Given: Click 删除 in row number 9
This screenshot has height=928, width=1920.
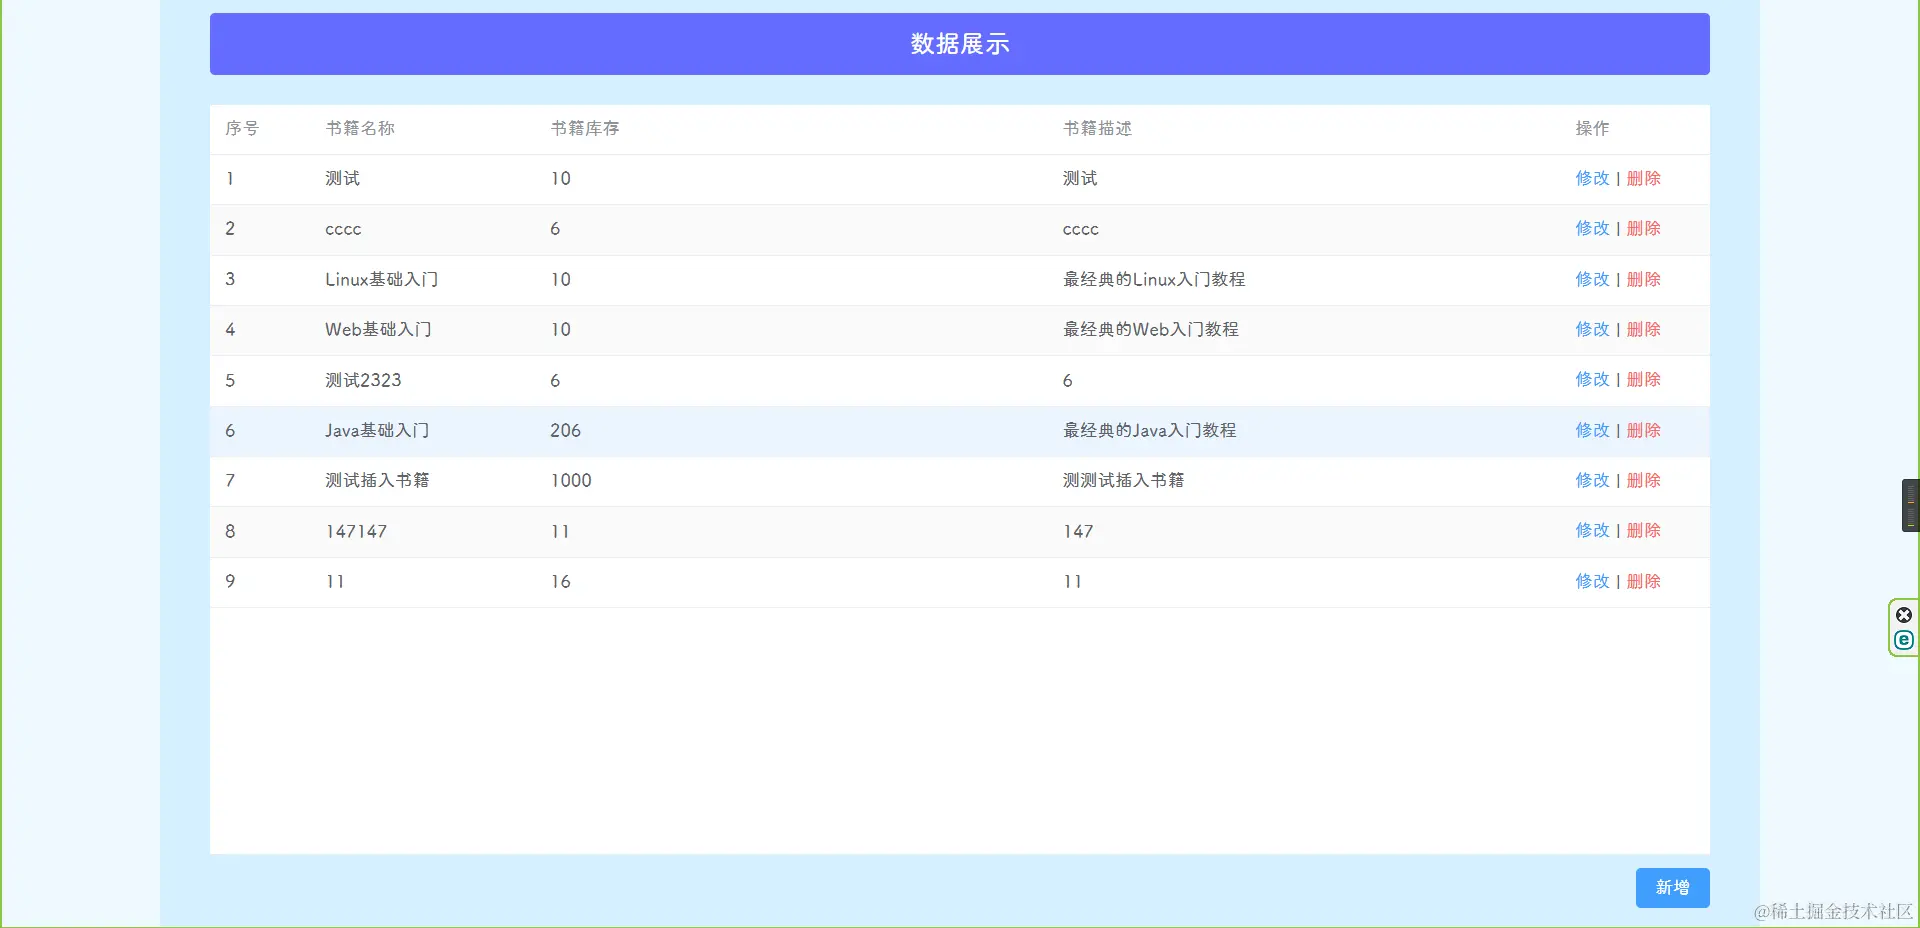Looking at the screenshot, I should tap(1643, 581).
